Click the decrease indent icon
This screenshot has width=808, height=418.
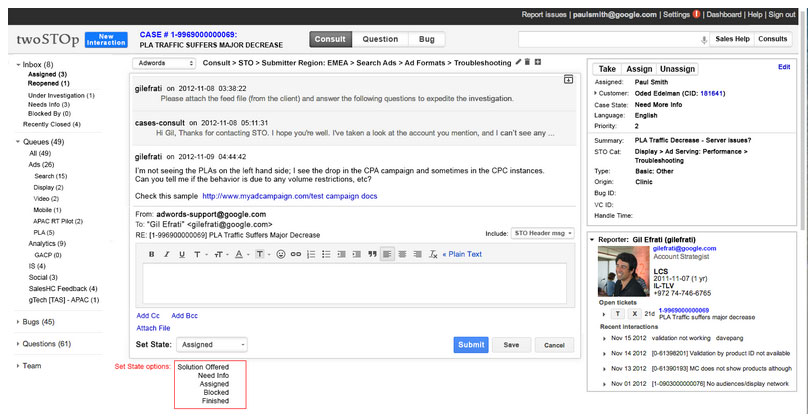click(341, 254)
